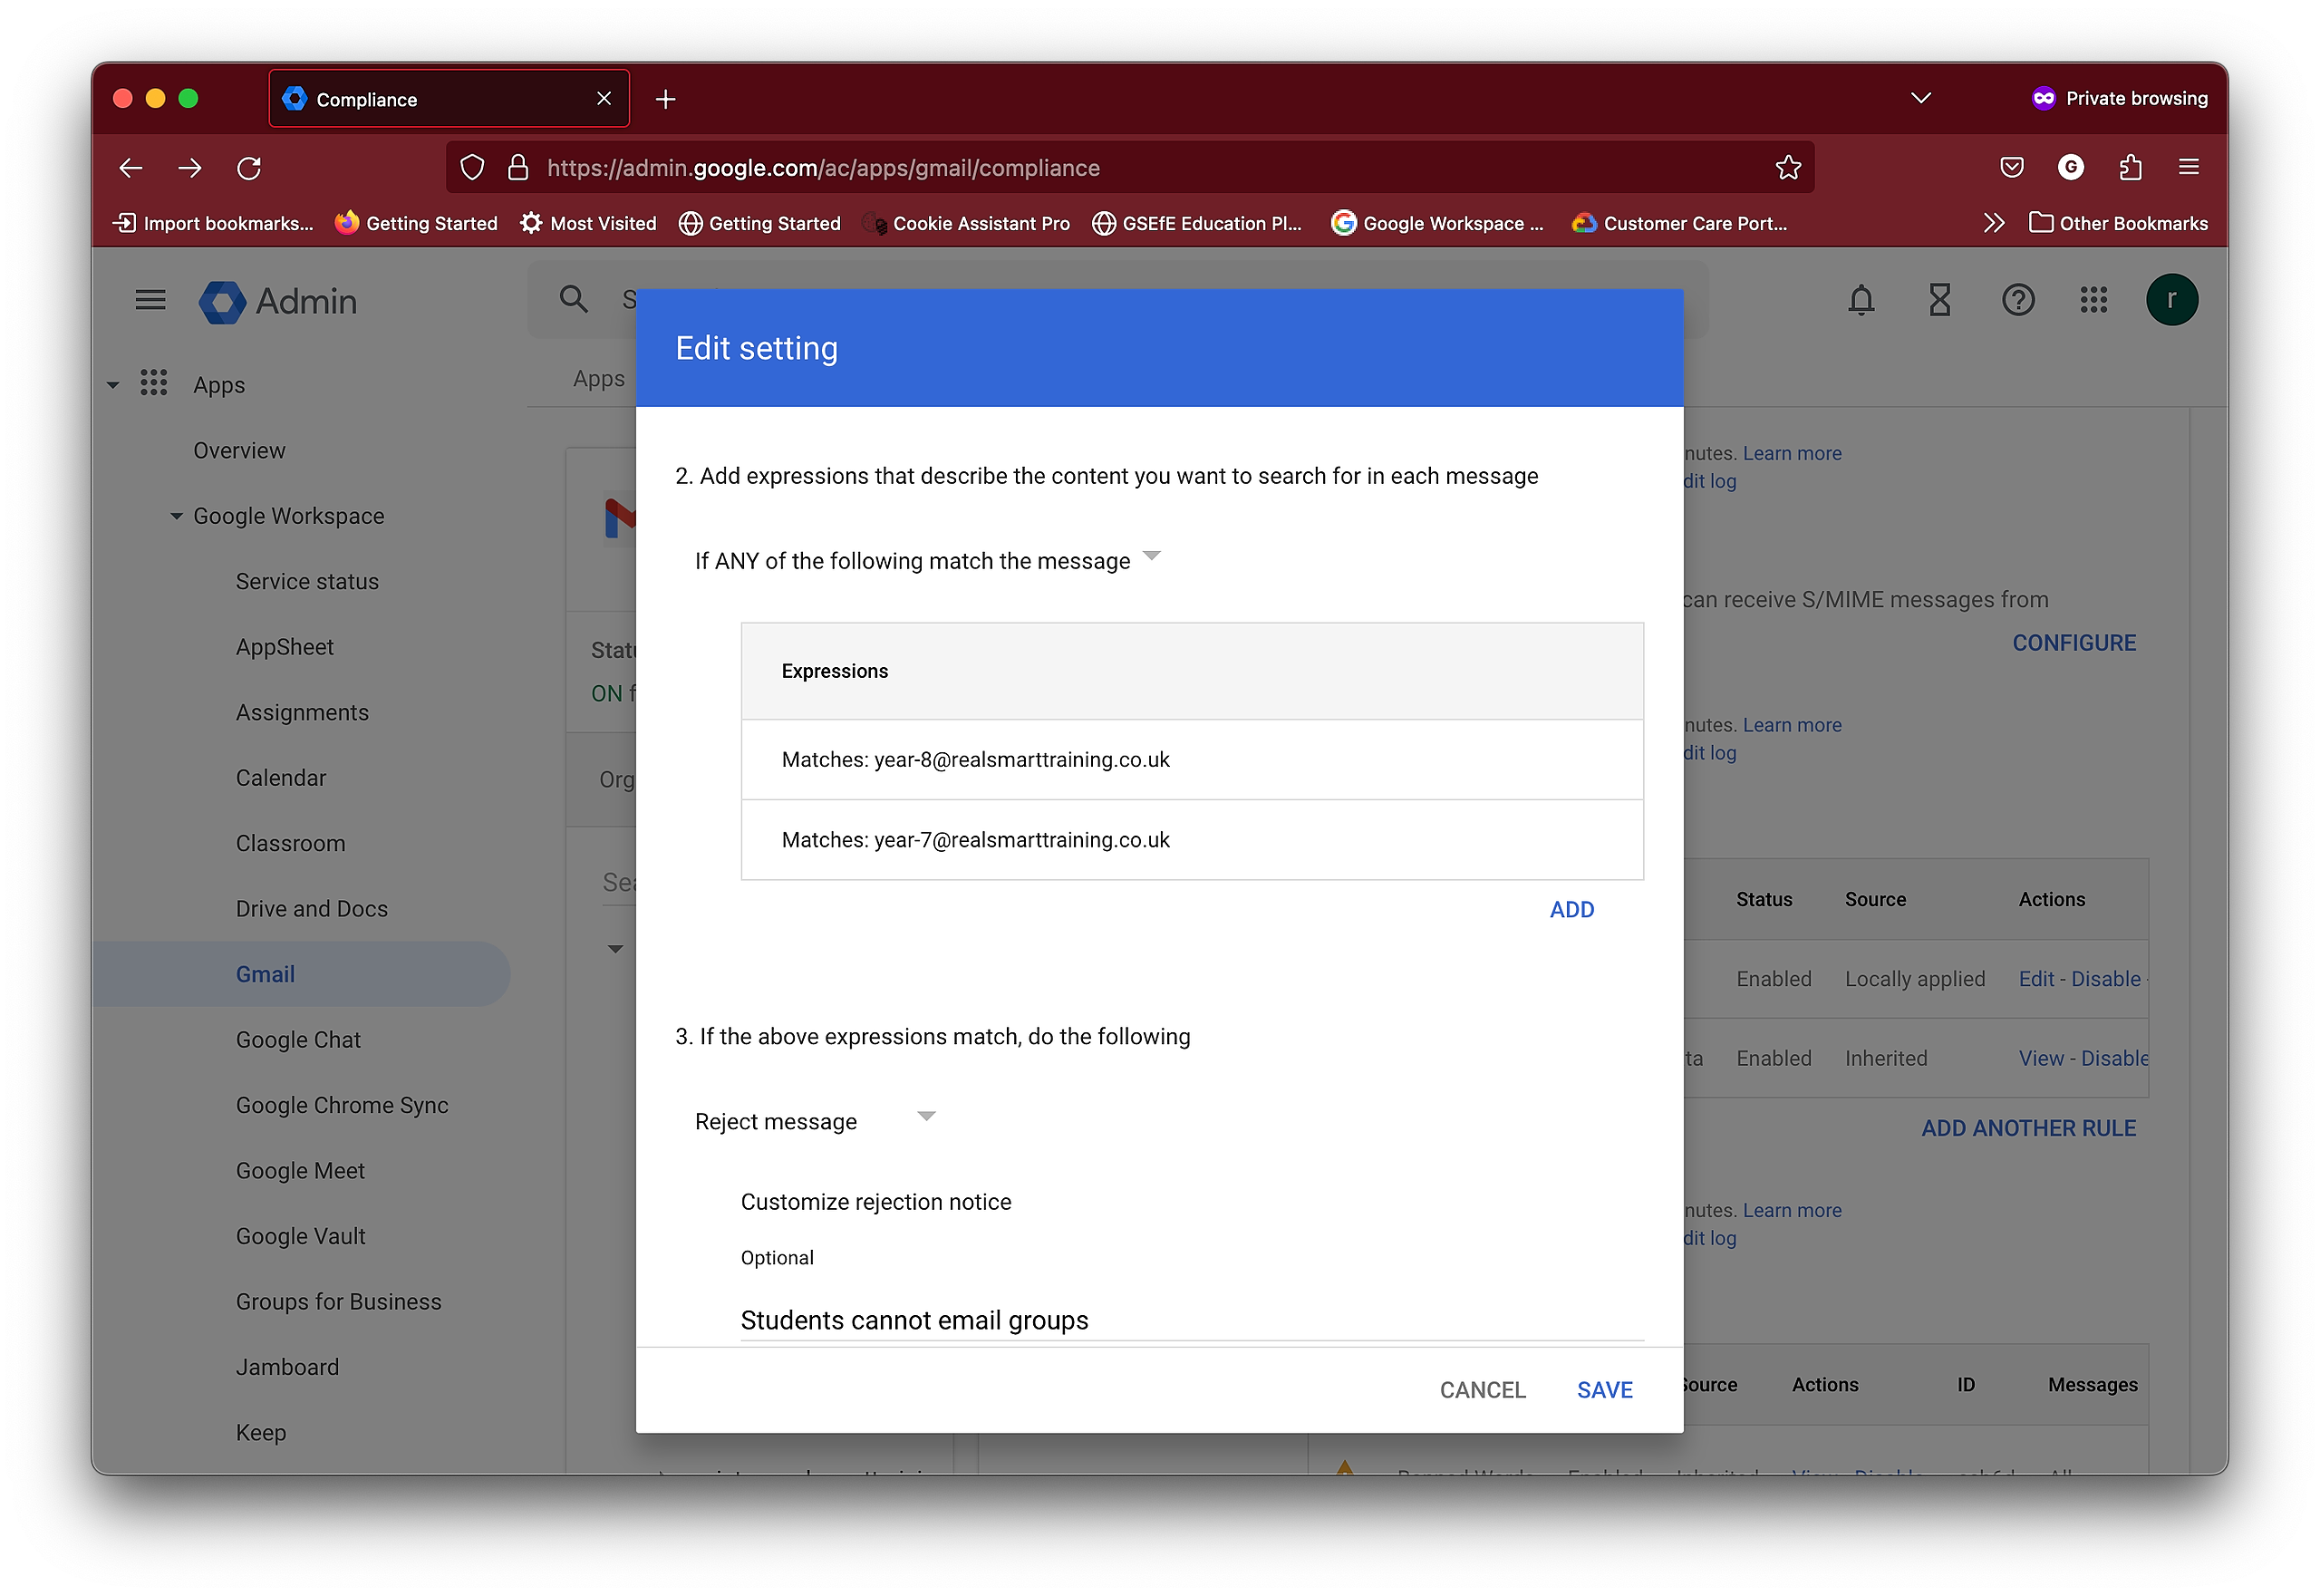Open the hourglass tasks icon

(1939, 300)
